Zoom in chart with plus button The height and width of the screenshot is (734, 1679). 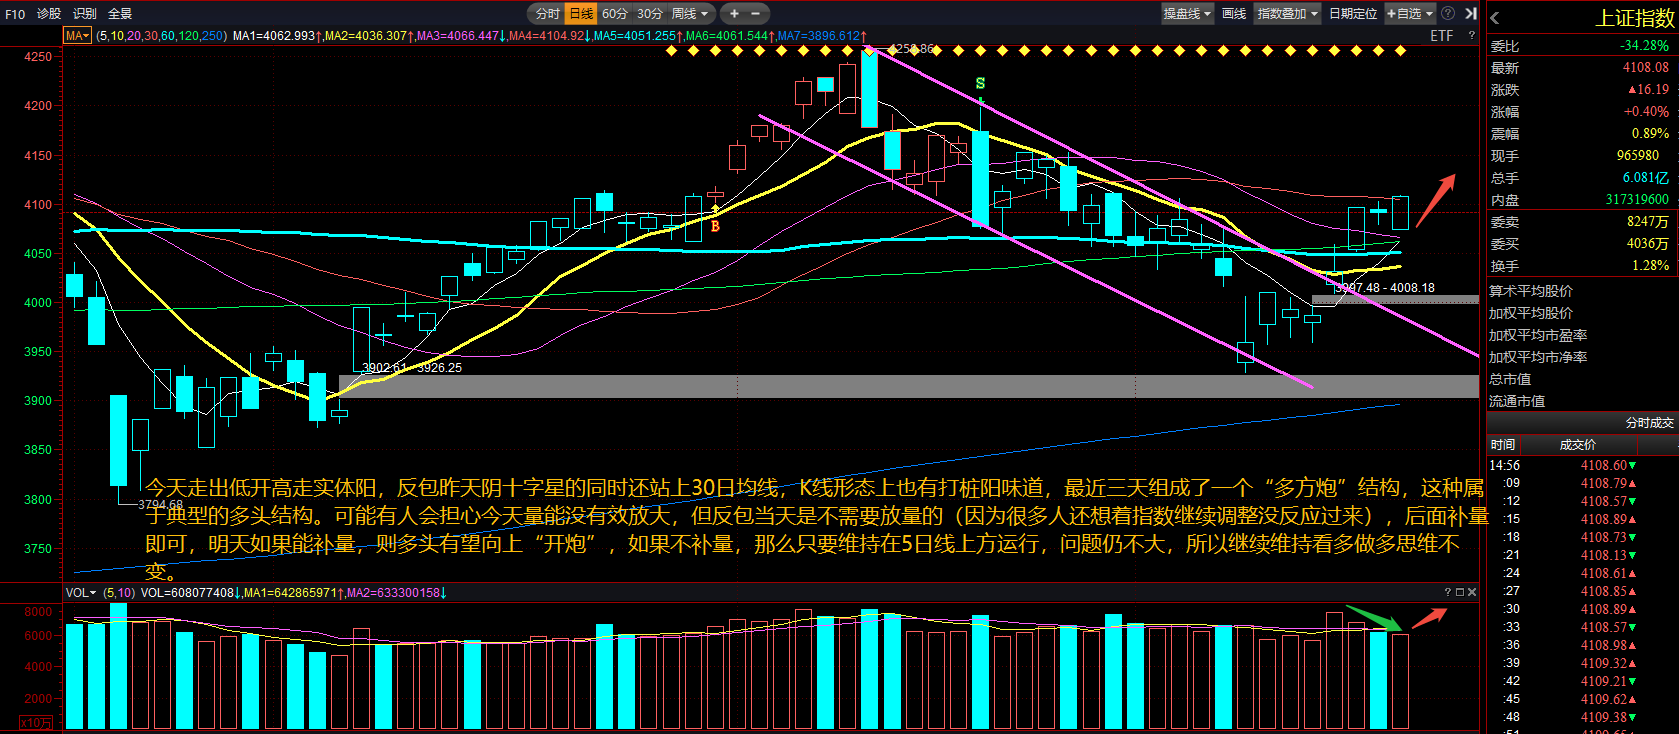(x=734, y=13)
